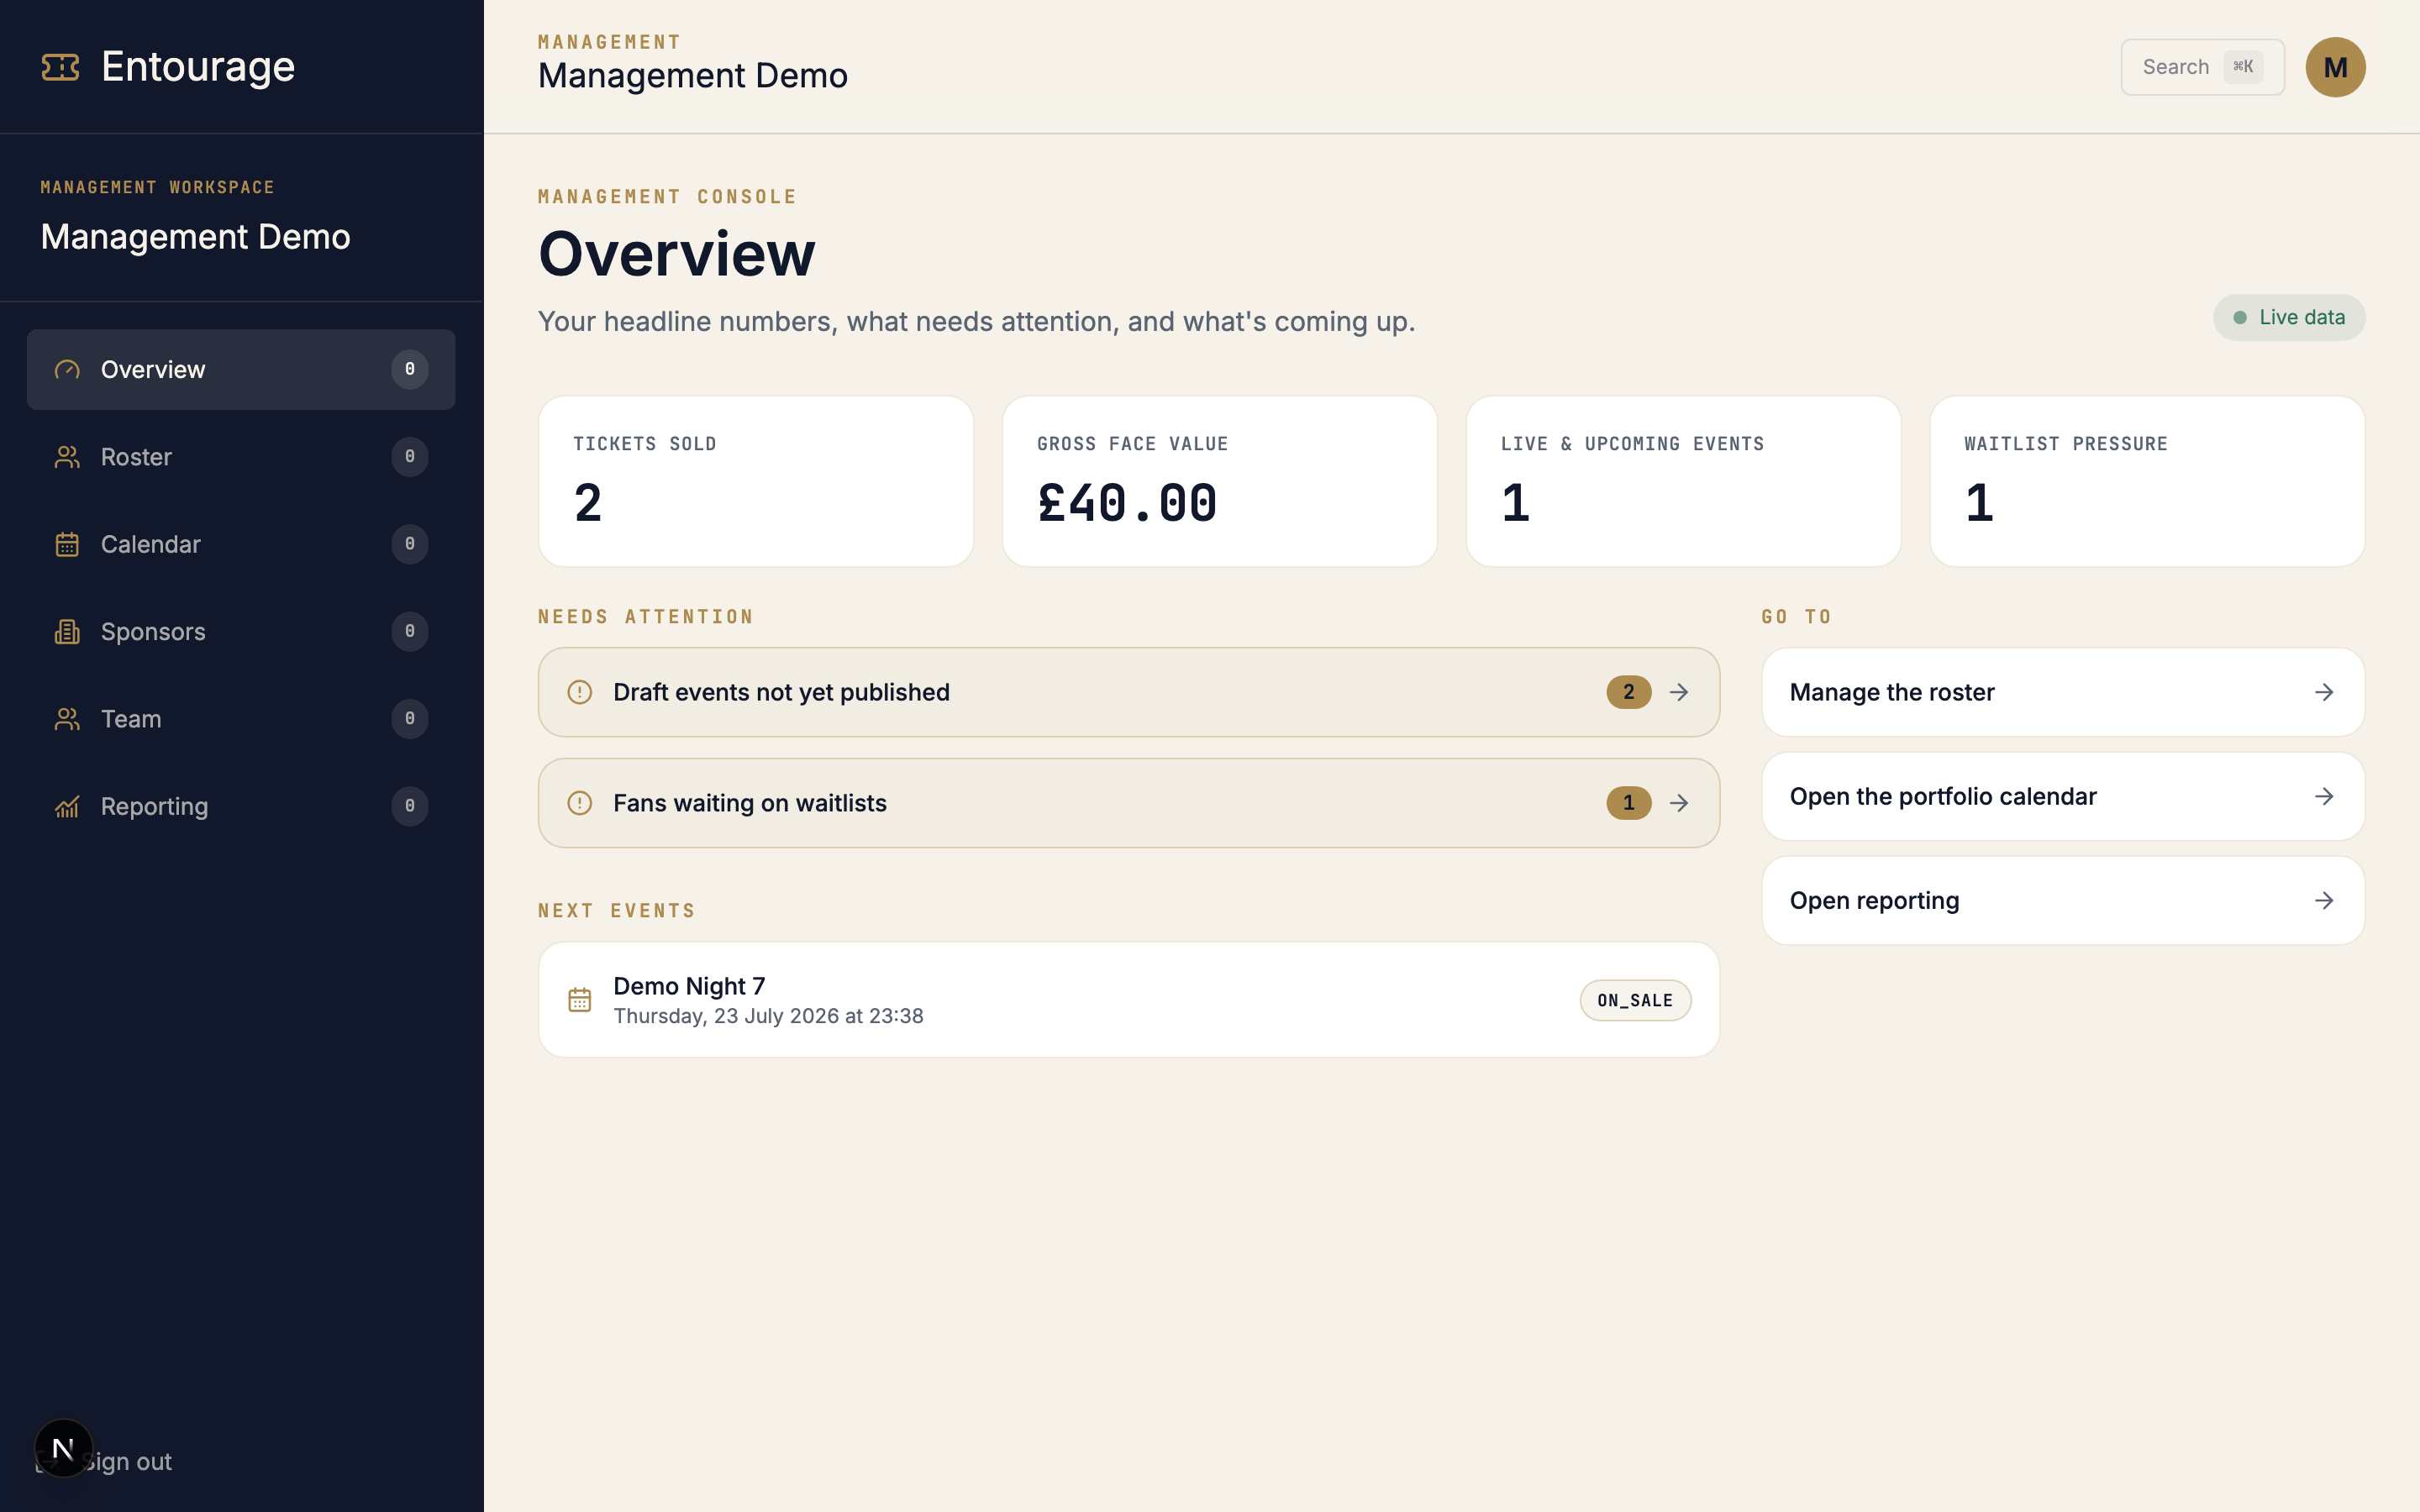Click the Team count badge
The image size is (2420, 1512).
tap(410, 719)
